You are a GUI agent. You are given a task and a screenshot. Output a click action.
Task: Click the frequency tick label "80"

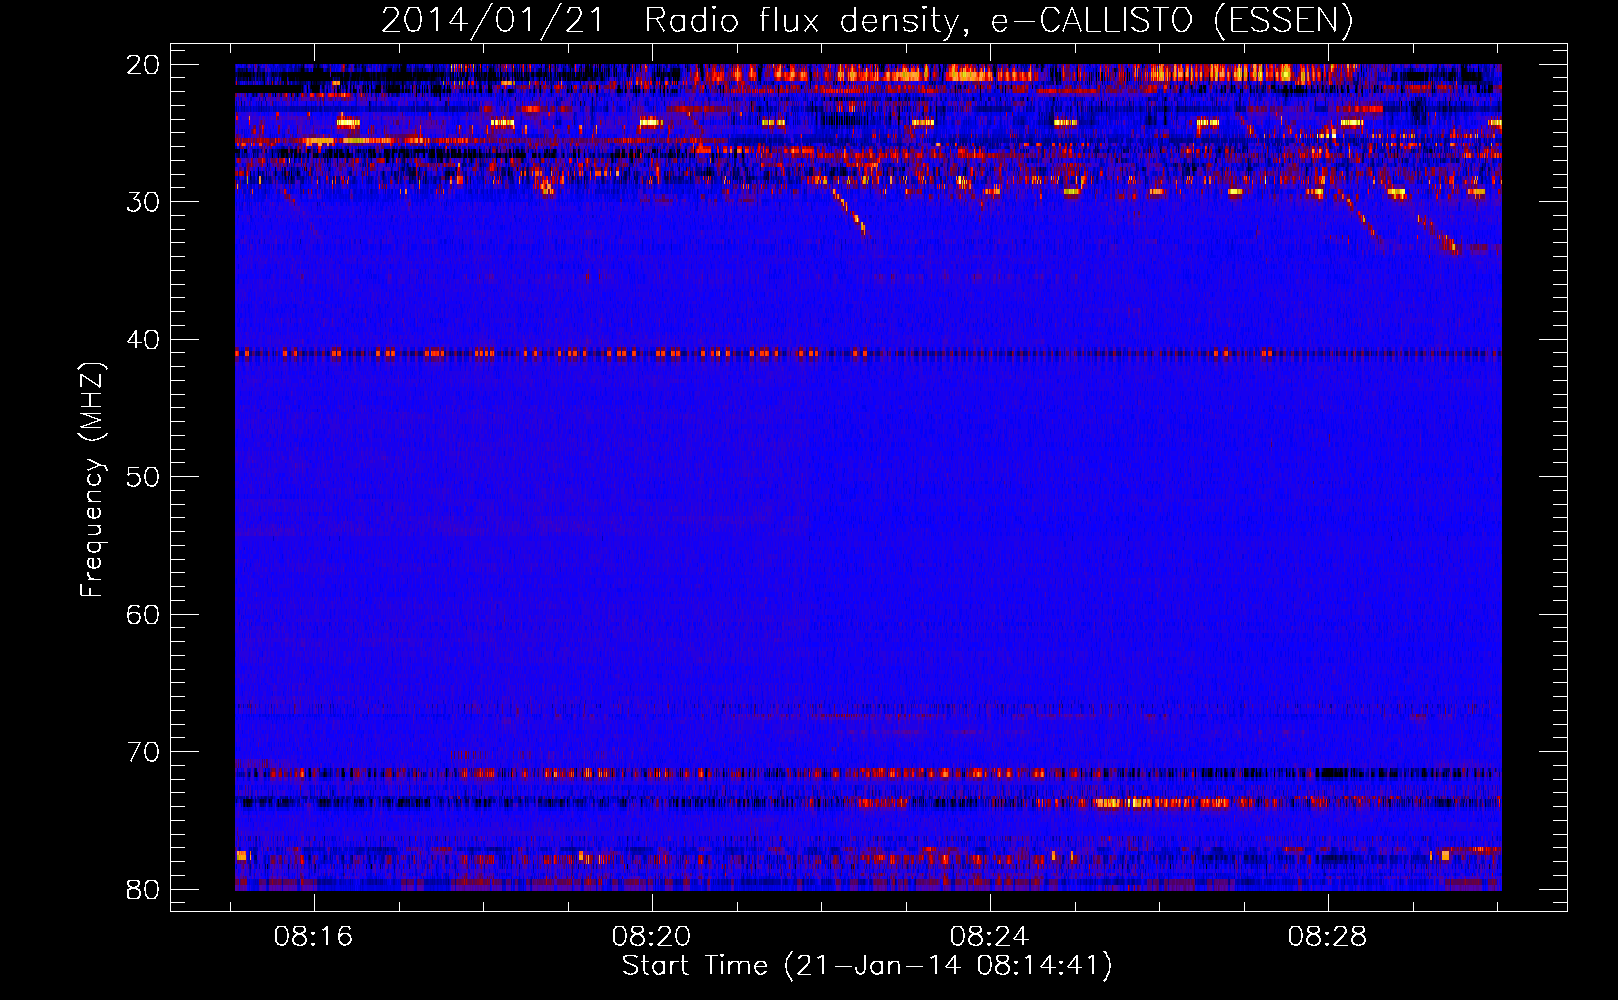[143, 890]
